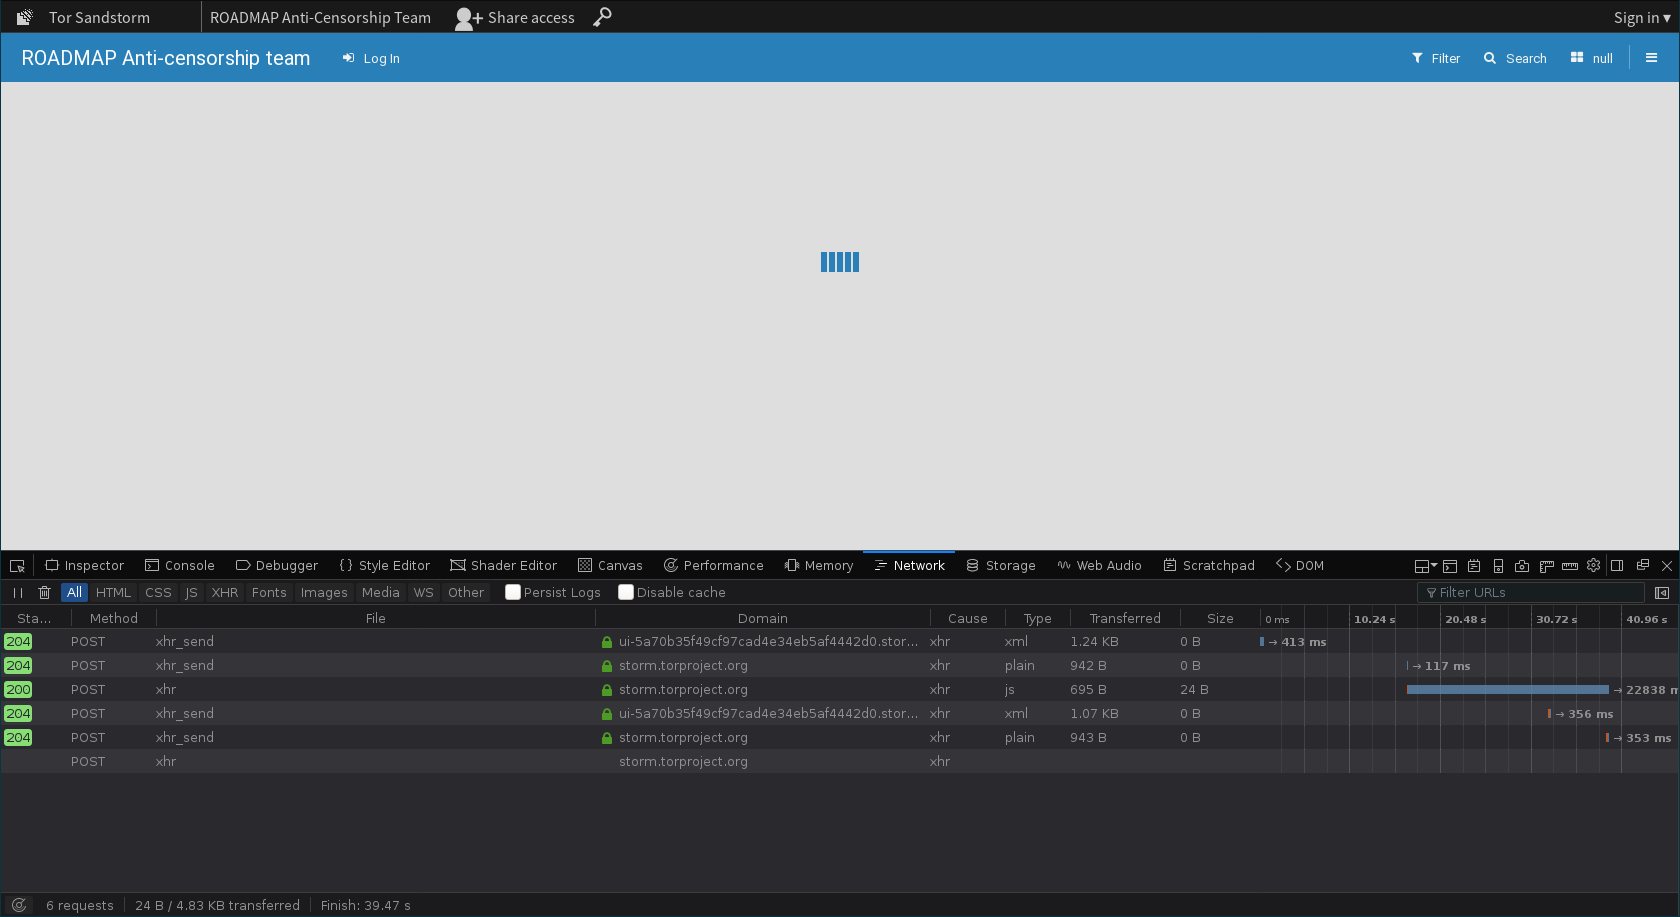Screen dimensions: 1680x917
Task: Open devtools settings gear
Action: (x=1593, y=565)
